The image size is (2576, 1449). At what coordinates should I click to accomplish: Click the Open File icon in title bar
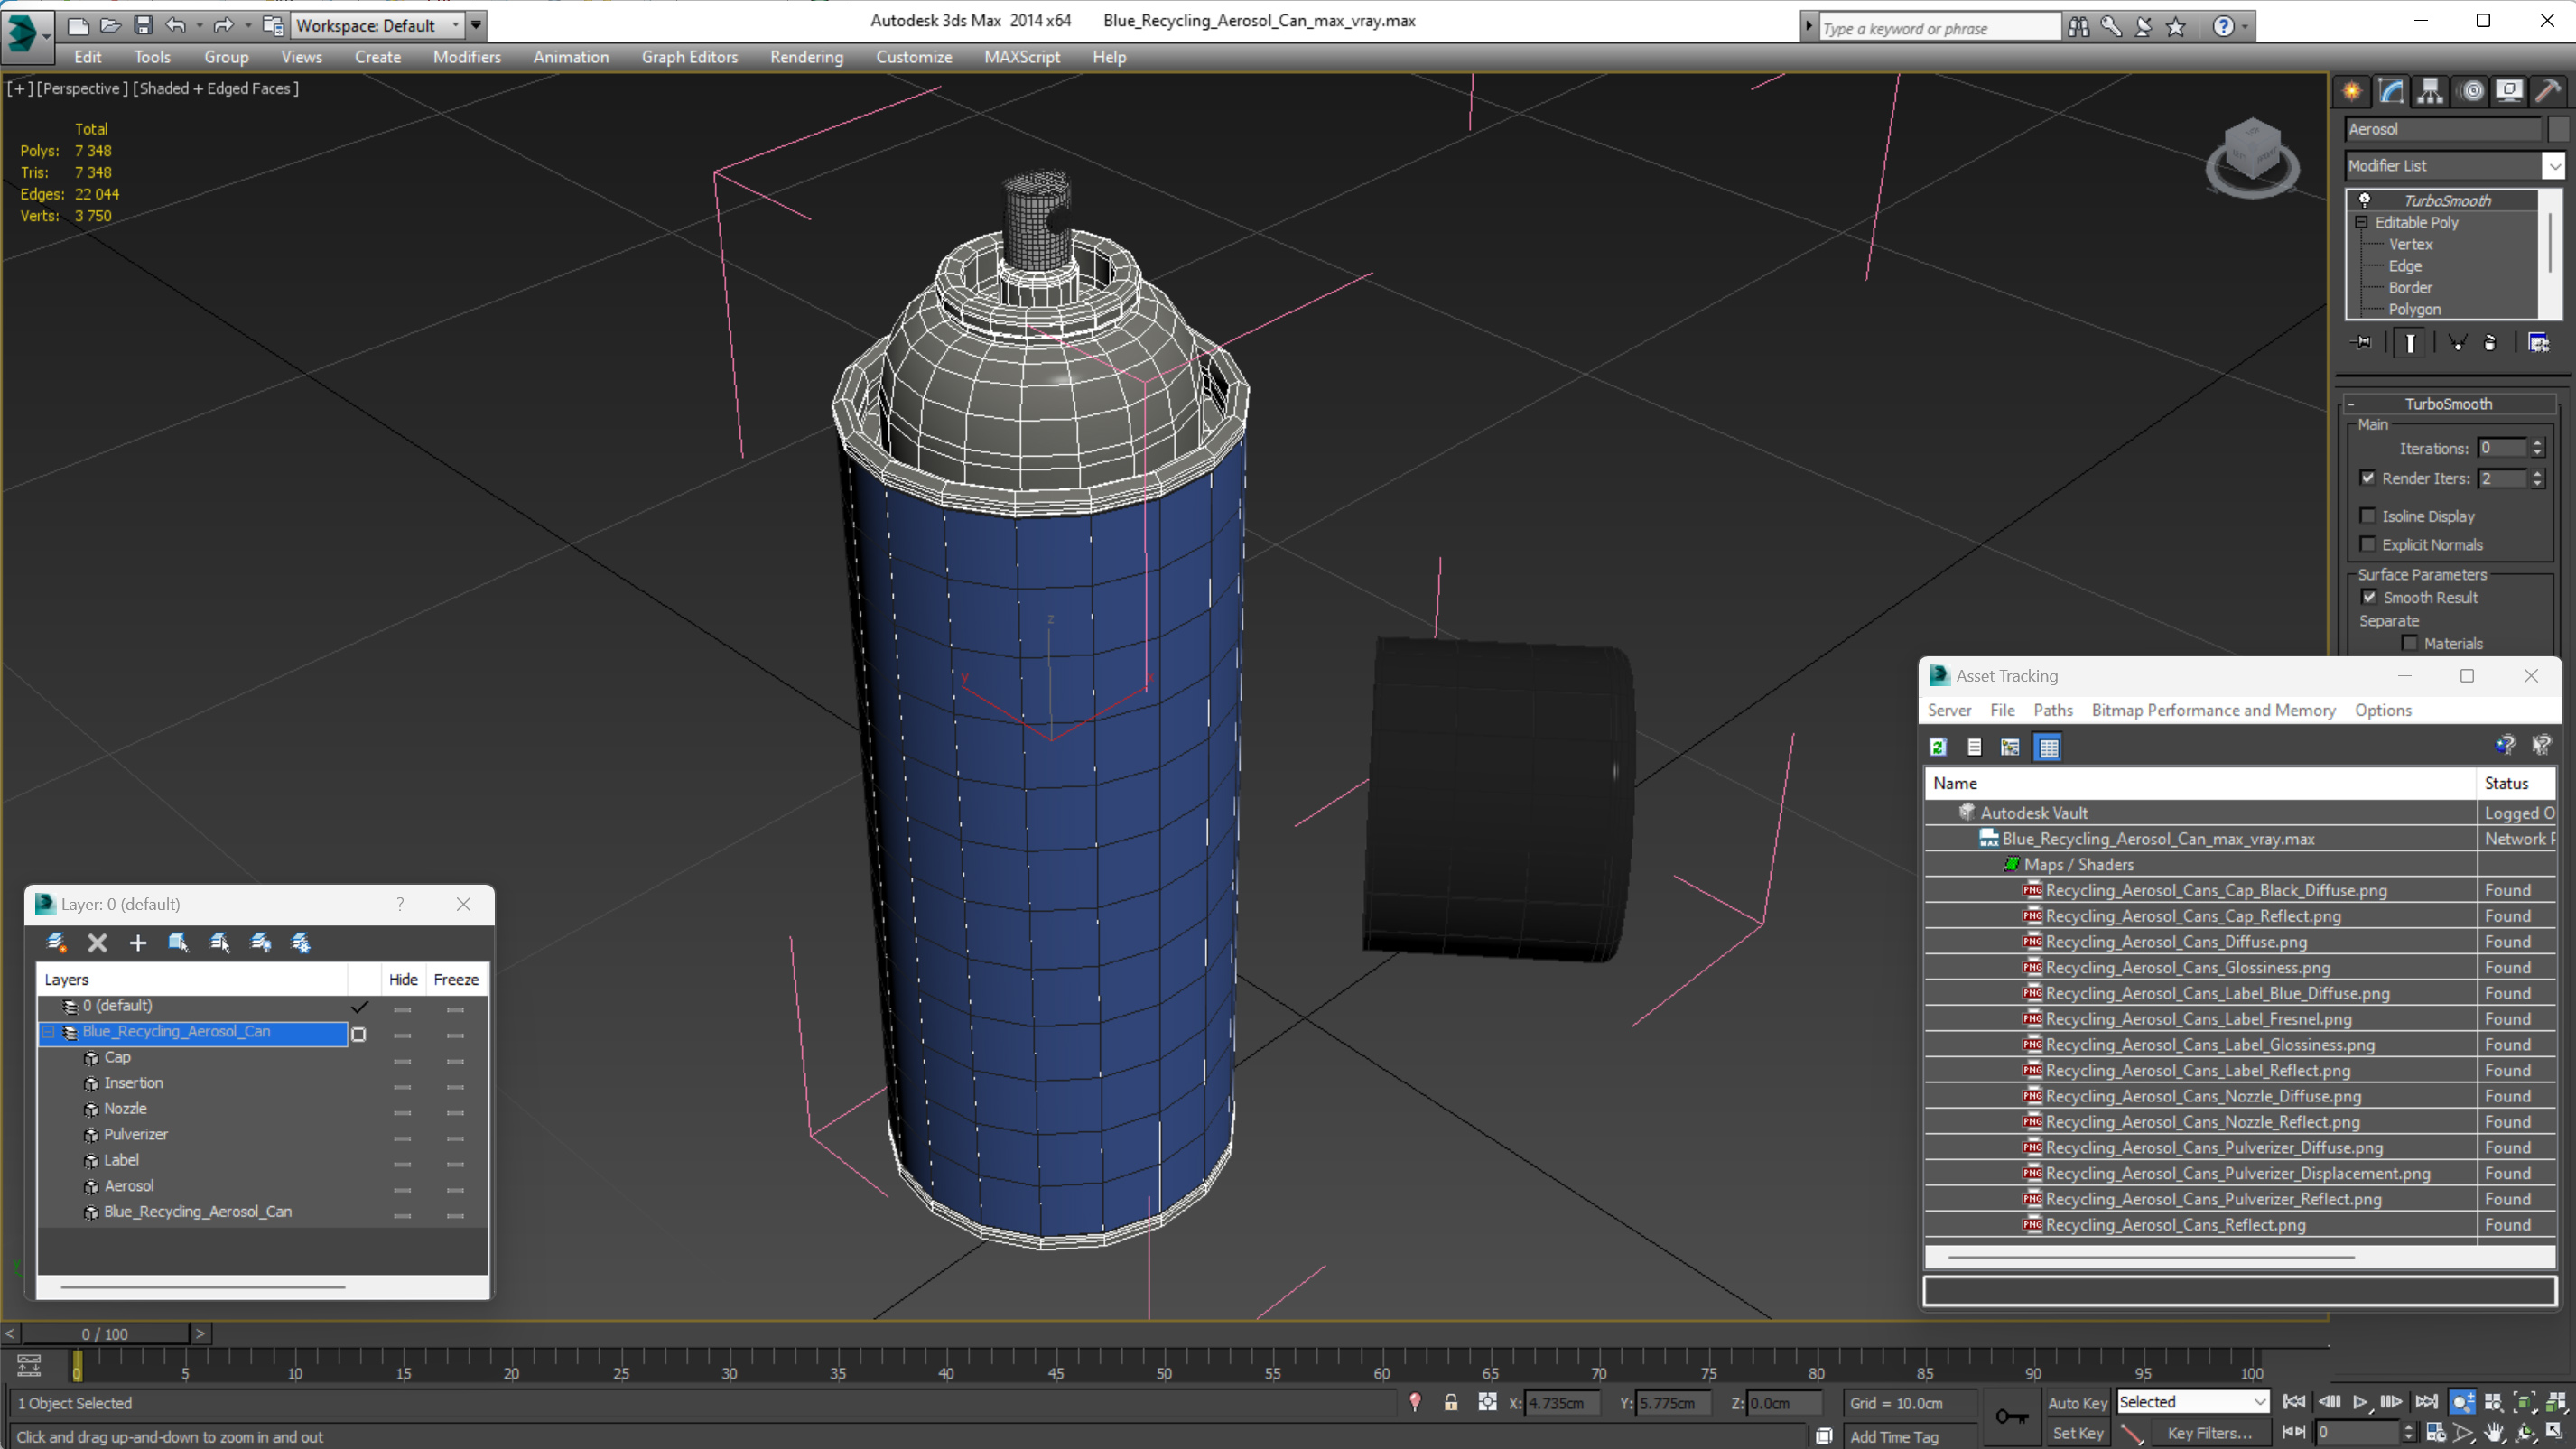coord(110,25)
